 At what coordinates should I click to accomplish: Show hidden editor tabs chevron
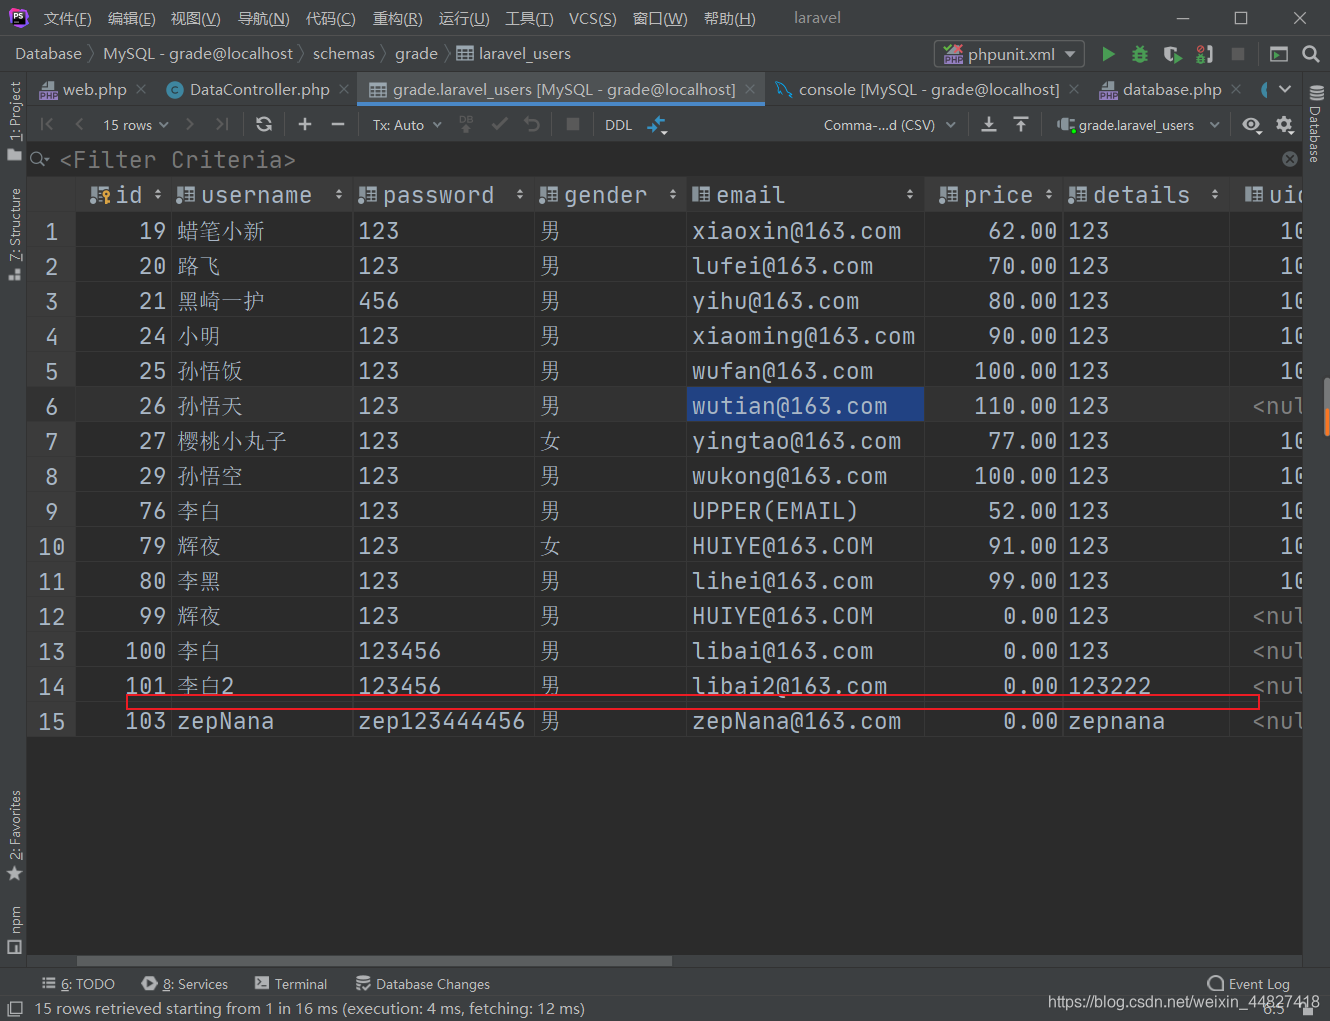(x=1285, y=89)
